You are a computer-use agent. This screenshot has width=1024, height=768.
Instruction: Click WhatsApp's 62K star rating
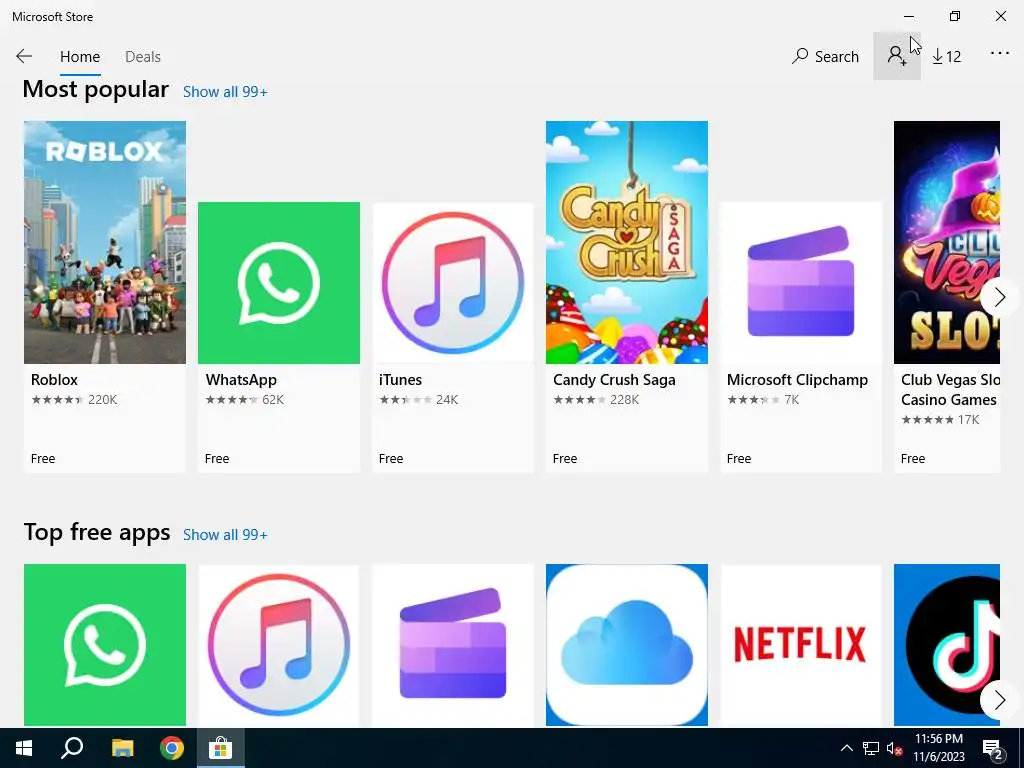[244, 400]
